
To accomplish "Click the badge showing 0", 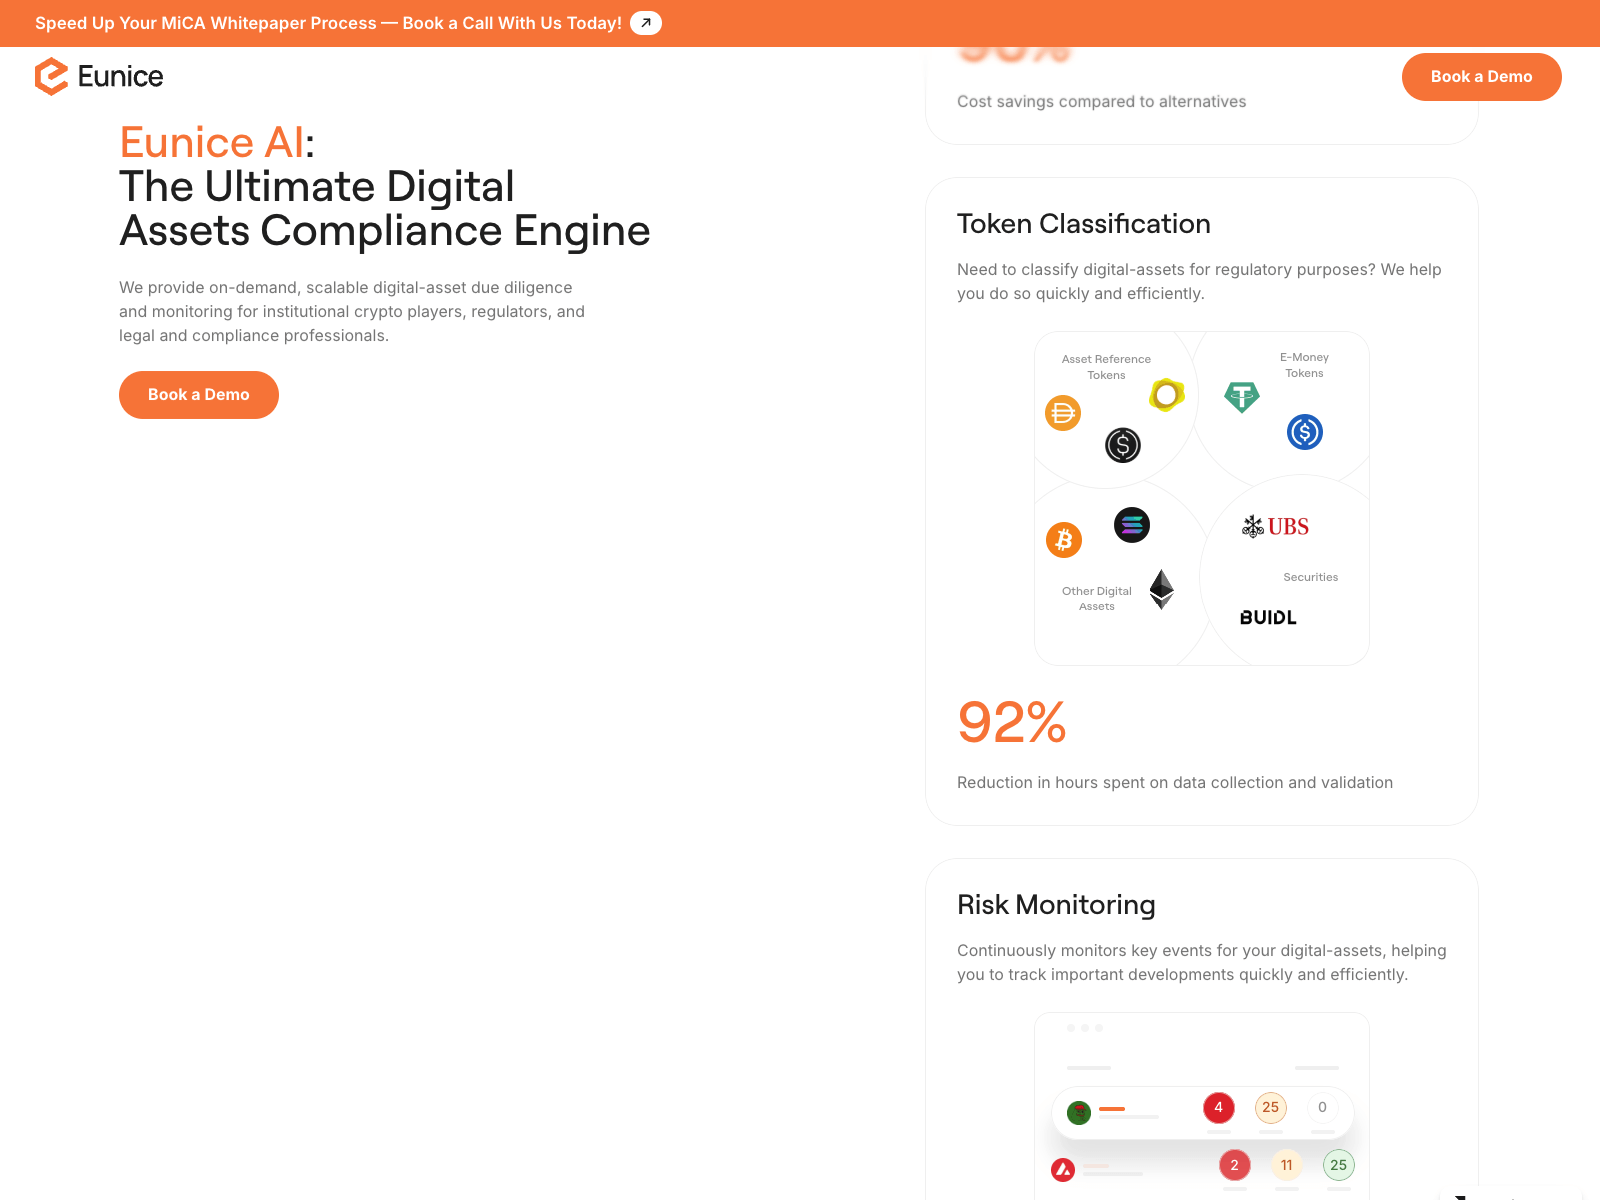I will (1323, 1108).
